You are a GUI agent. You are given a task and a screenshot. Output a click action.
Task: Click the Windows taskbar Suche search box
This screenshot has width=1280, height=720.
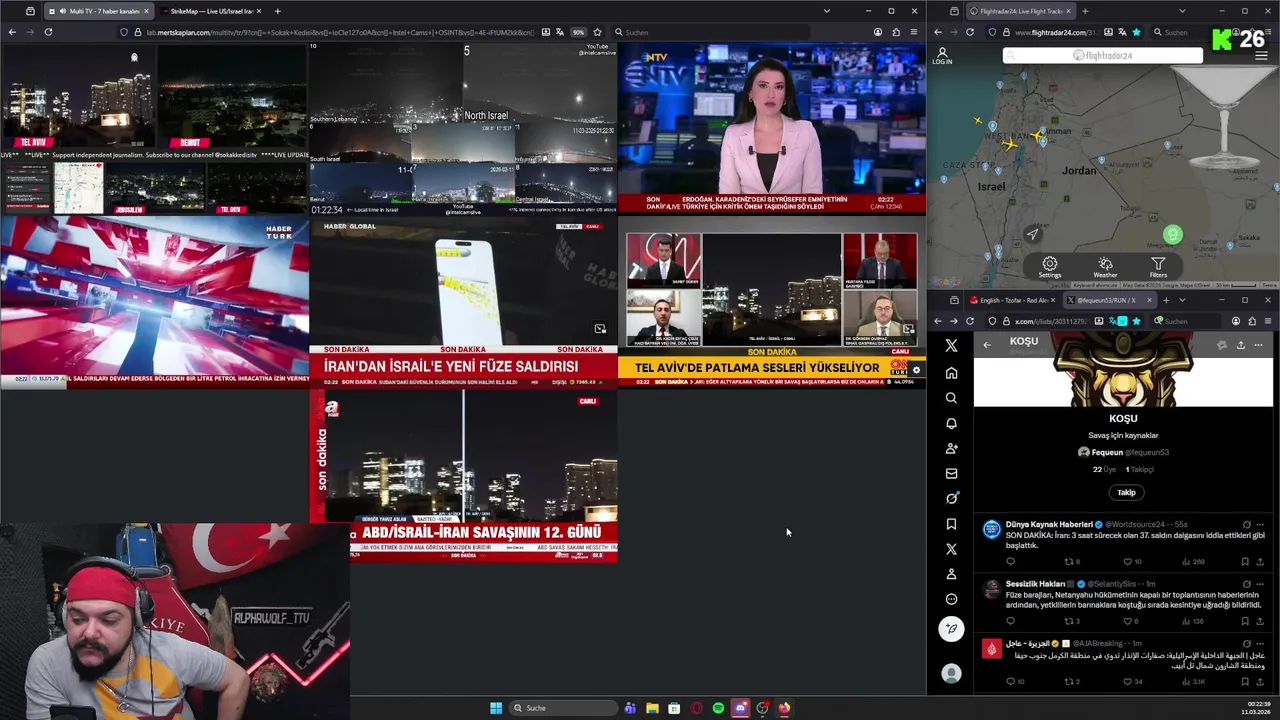(563, 708)
